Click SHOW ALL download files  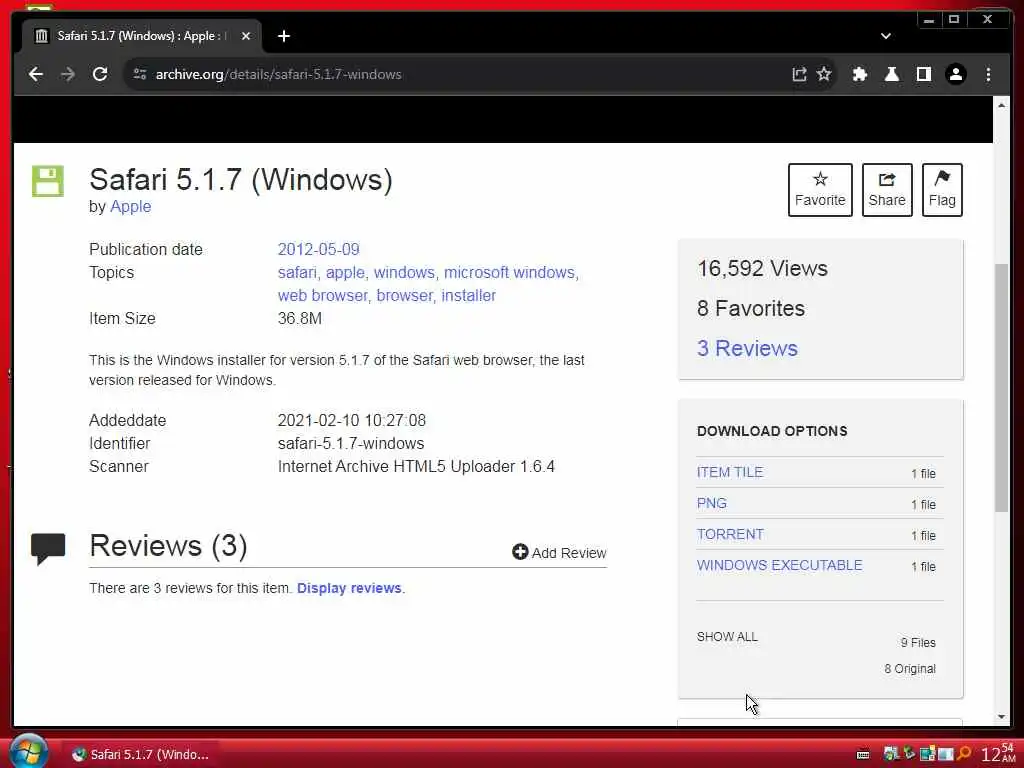click(727, 637)
